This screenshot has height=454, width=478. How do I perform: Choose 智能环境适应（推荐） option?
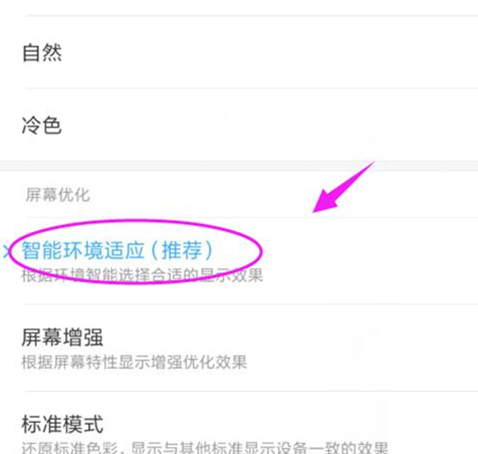tap(239, 261)
